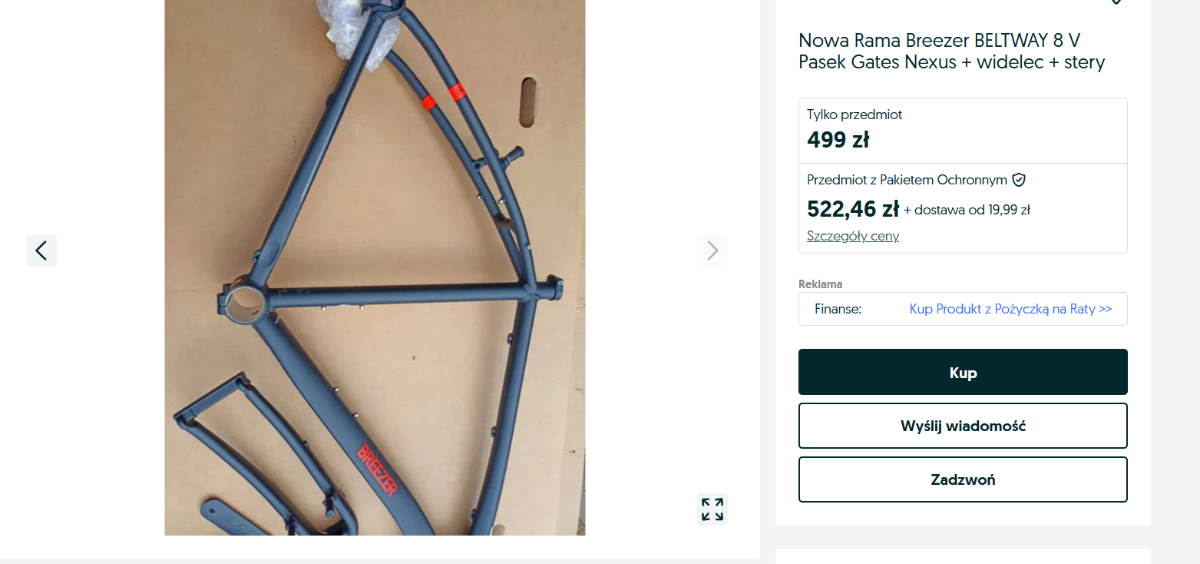This screenshot has height=564, width=1200.
Task: Open the Szczegóły ceny price details link
Action: tap(853, 236)
